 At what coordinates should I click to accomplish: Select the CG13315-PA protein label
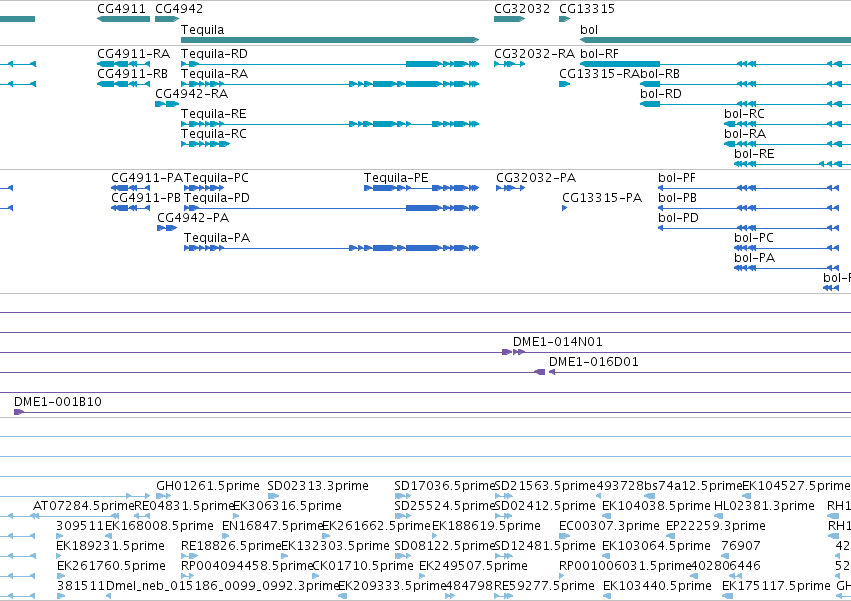pyautogui.click(x=602, y=198)
